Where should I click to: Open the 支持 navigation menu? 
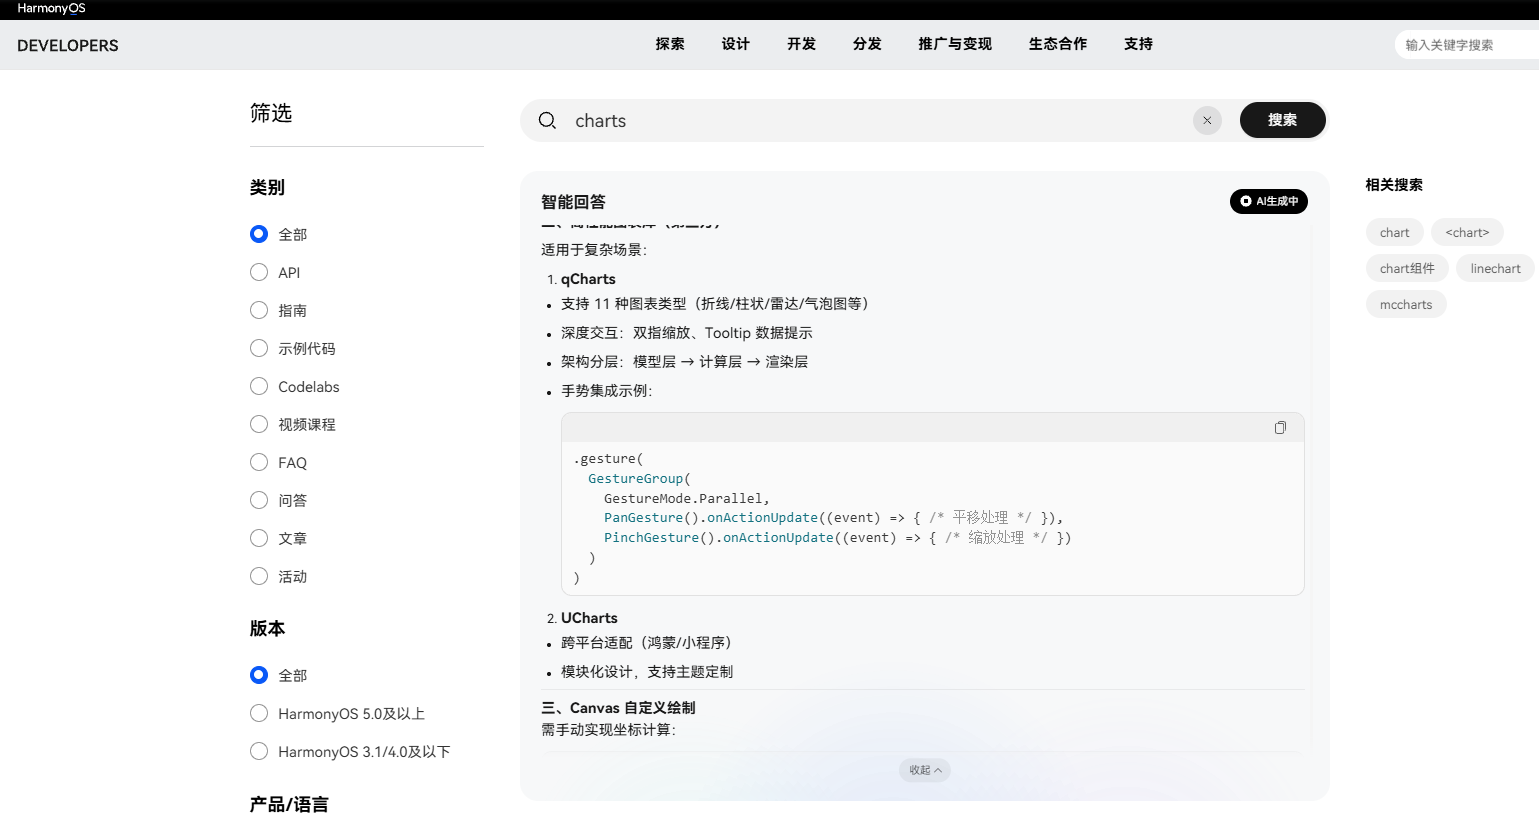[x=1139, y=44]
